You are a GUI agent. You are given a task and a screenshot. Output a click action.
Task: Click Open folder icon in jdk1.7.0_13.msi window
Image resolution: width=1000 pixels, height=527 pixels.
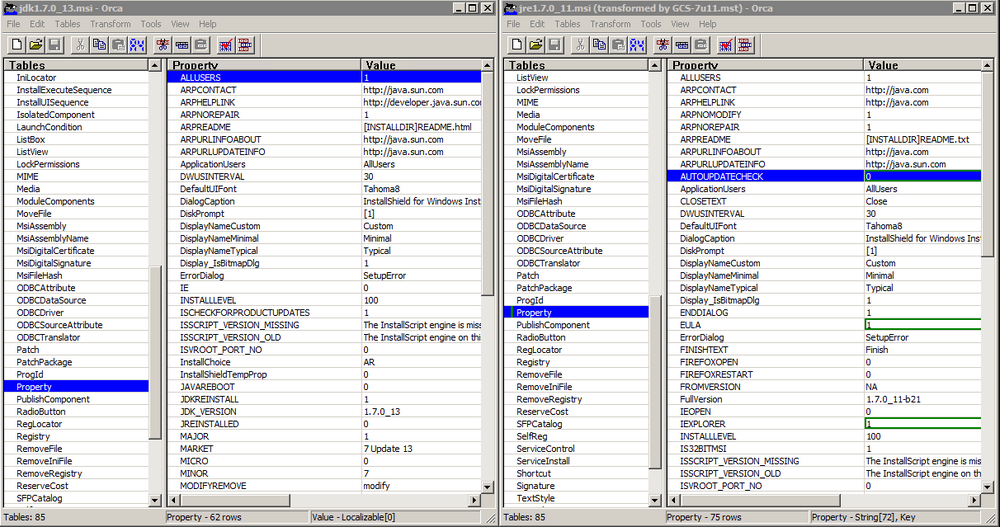[x=36, y=45]
